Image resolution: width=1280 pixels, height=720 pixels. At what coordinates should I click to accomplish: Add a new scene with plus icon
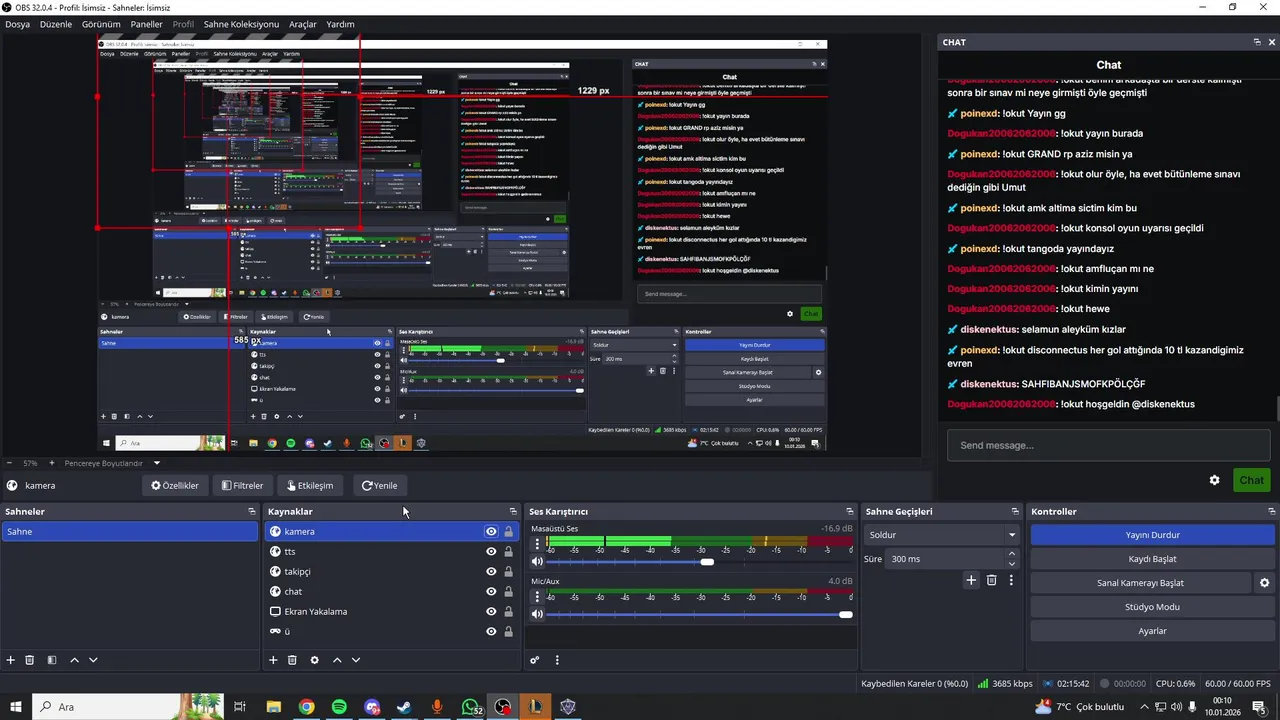click(11, 660)
